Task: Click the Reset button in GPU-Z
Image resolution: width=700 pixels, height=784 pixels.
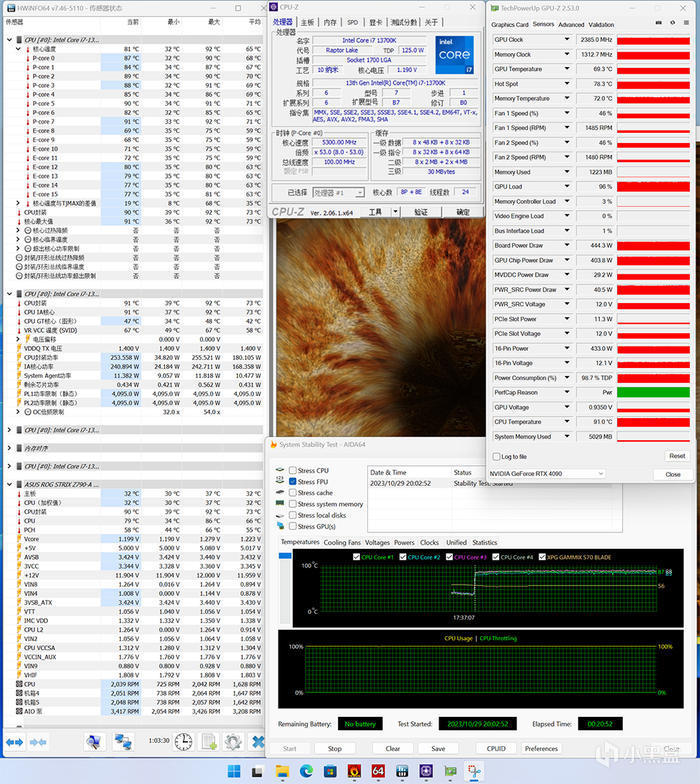Action: [677, 456]
